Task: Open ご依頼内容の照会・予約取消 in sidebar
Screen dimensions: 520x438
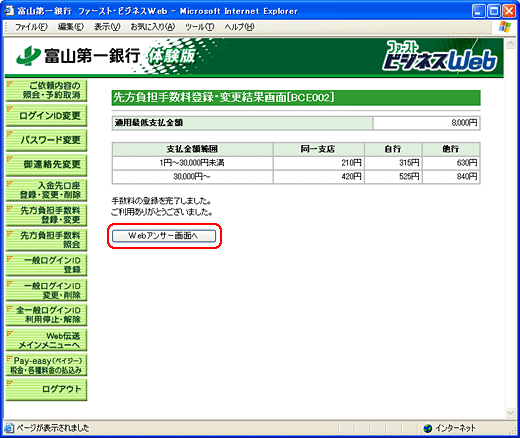Action: (x=46, y=90)
